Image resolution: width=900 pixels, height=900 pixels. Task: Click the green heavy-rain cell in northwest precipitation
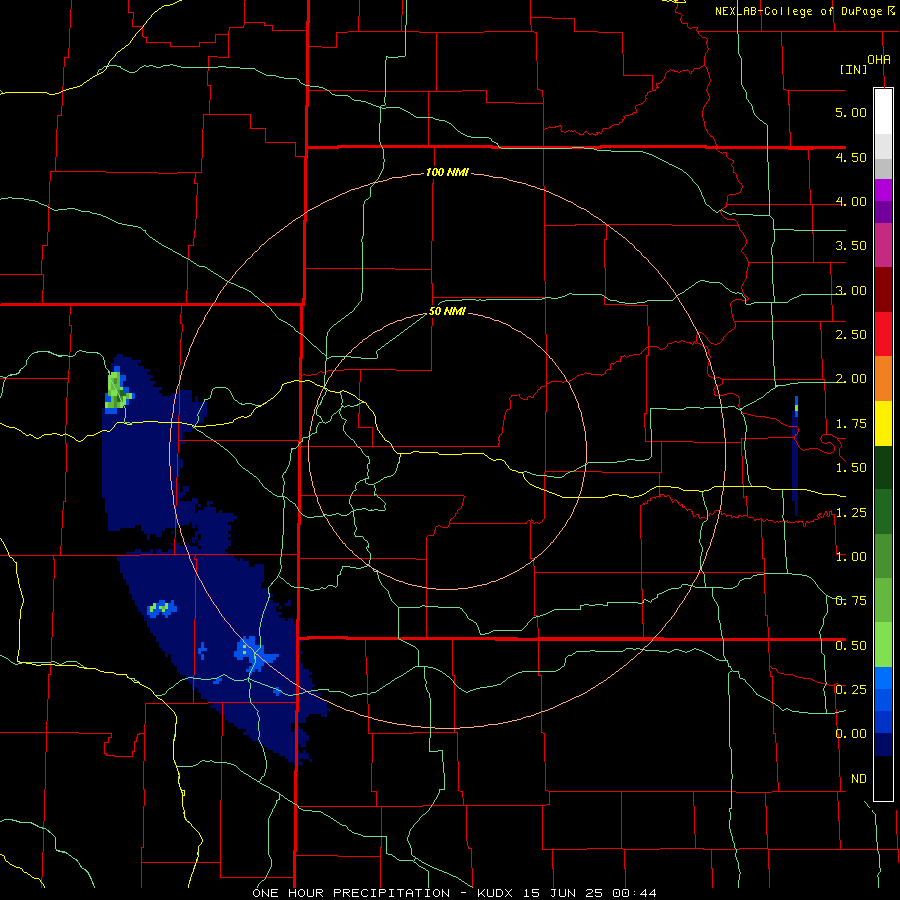[x=117, y=390]
